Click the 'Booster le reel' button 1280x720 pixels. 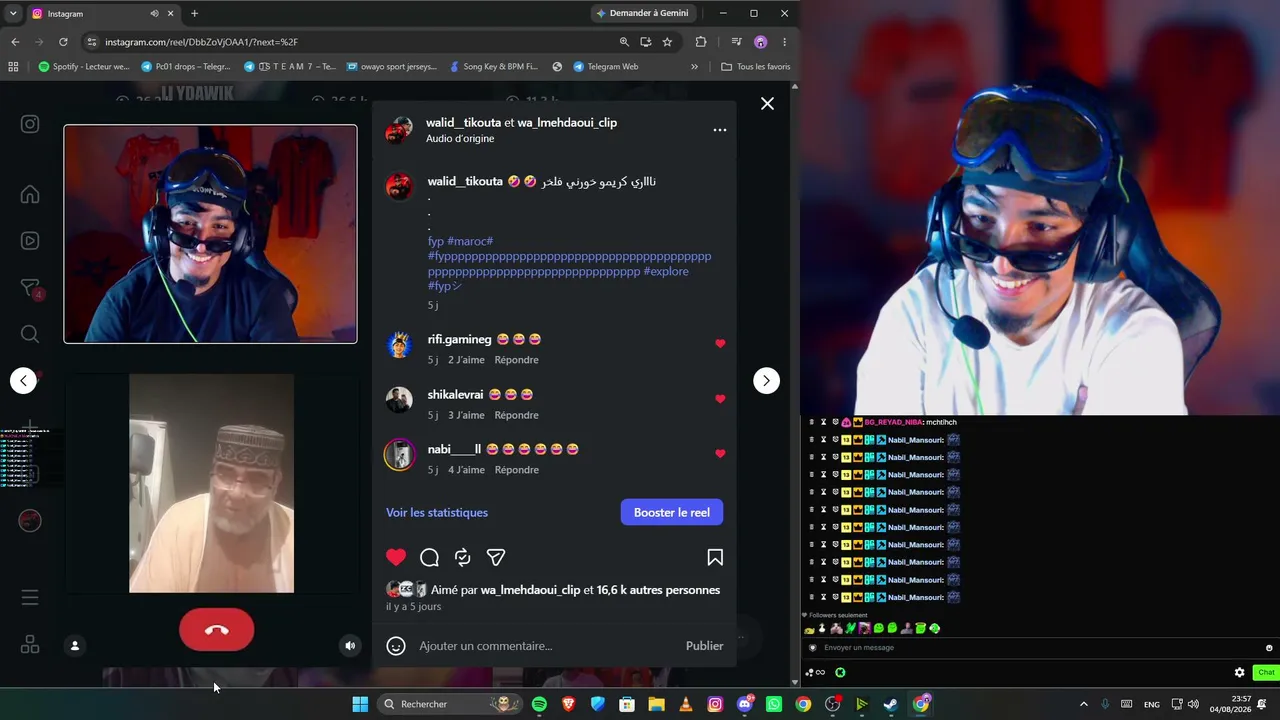tap(672, 512)
